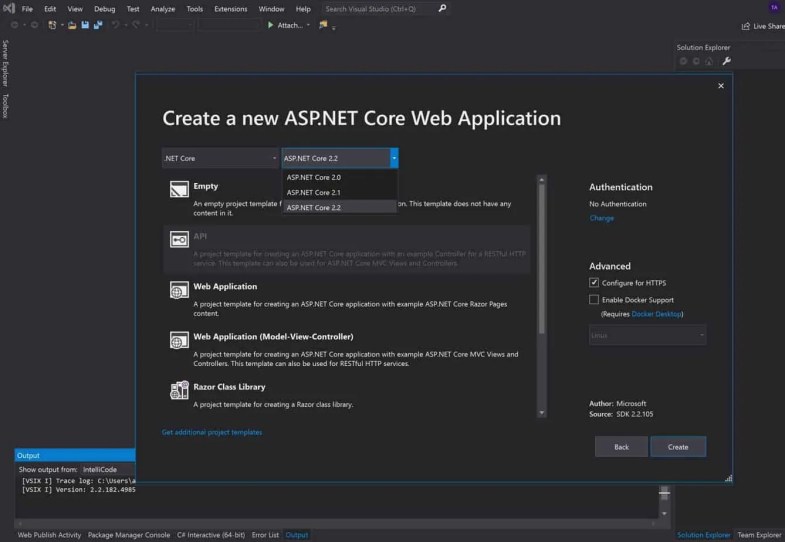785x542 pixels.
Task: Select the Web Application MVC template icon
Action: pyautogui.click(x=179, y=340)
